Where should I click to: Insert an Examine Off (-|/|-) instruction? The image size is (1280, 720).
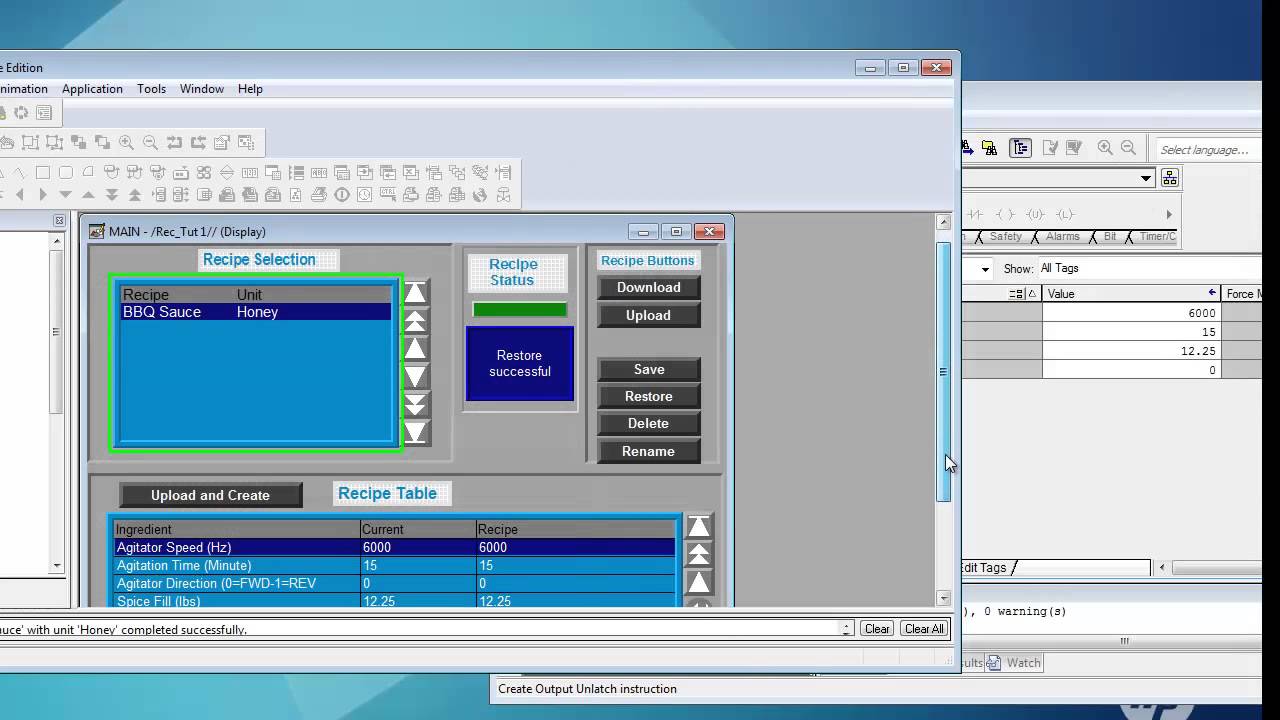[x=975, y=215]
